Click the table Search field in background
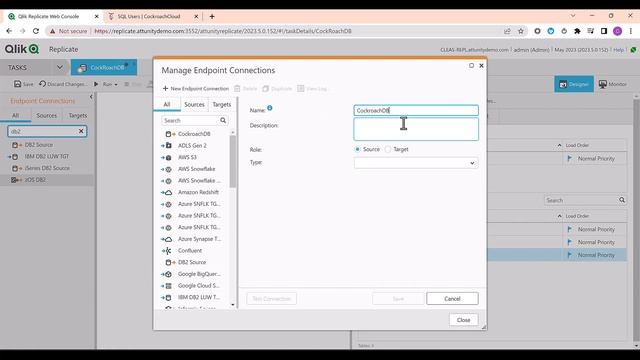The height and width of the screenshot is (360, 640). coord(581,200)
